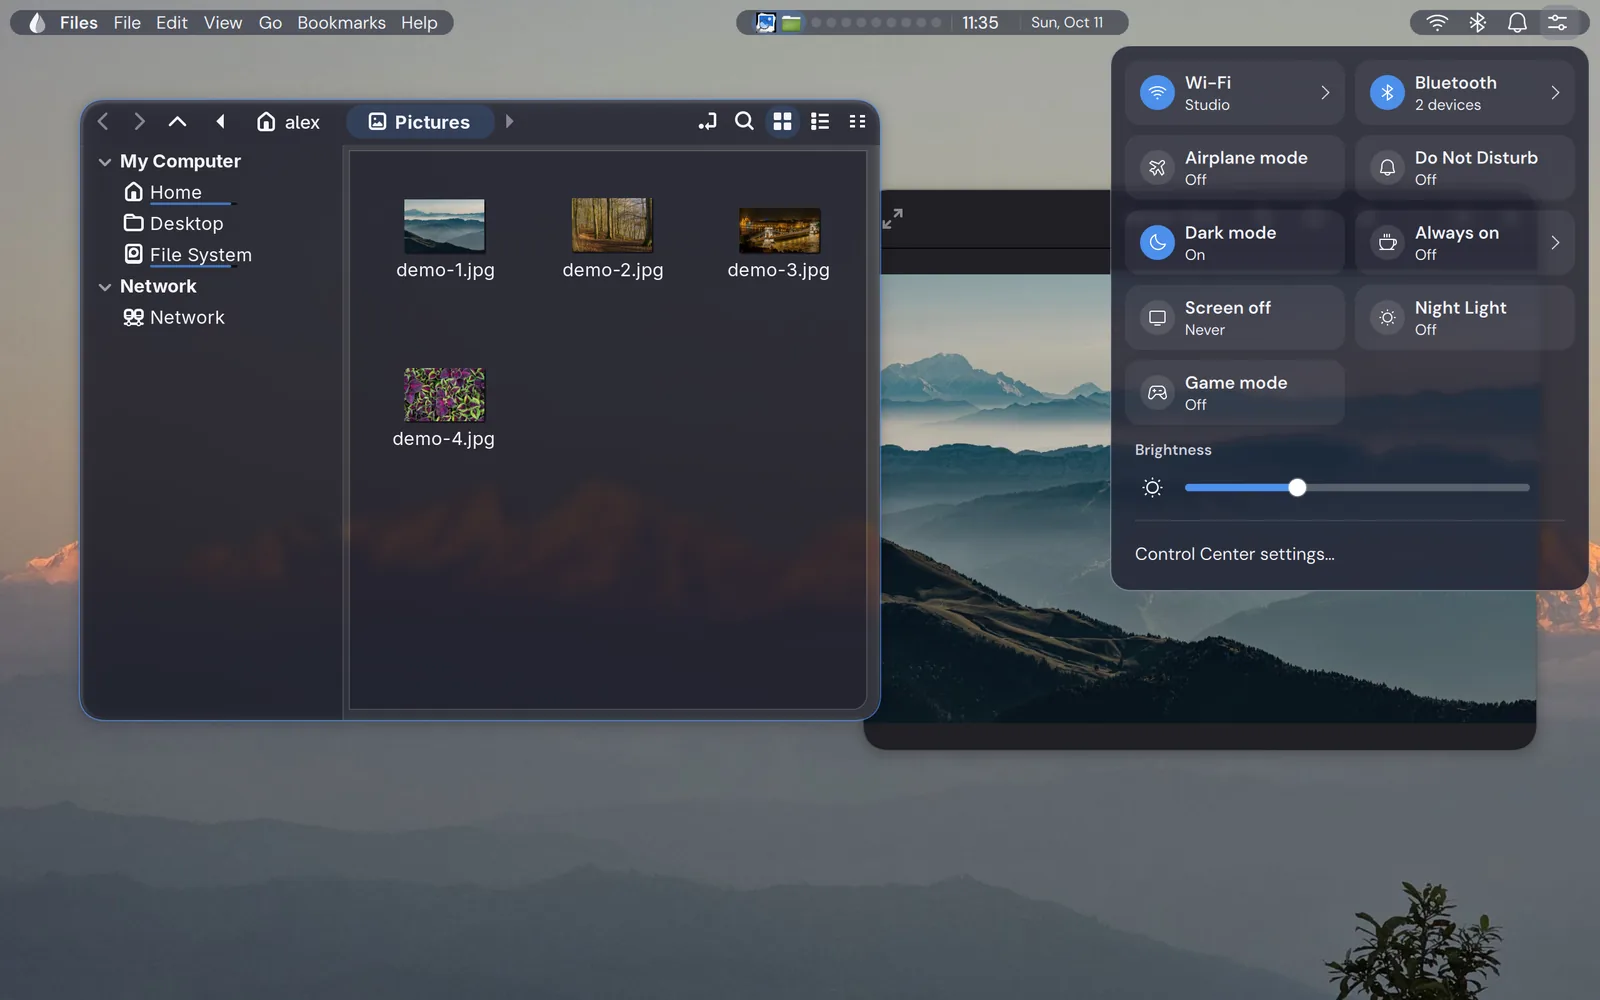Collapse the My Computer section
Image resolution: width=1600 pixels, height=1000 pixels.
click(105, 162)
